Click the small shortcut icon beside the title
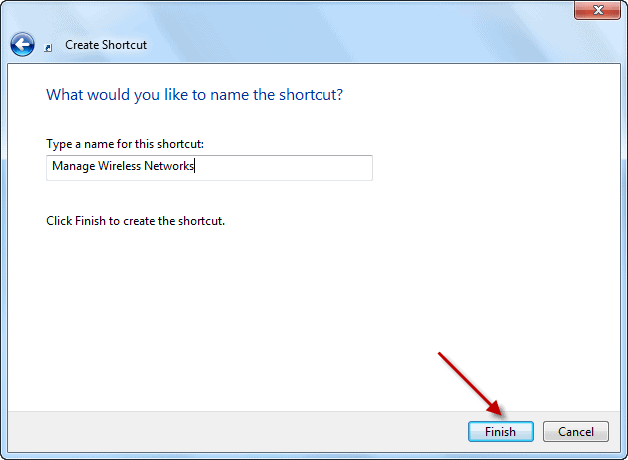628x460 pixels. pyautogui.click(x=48, y=46)
